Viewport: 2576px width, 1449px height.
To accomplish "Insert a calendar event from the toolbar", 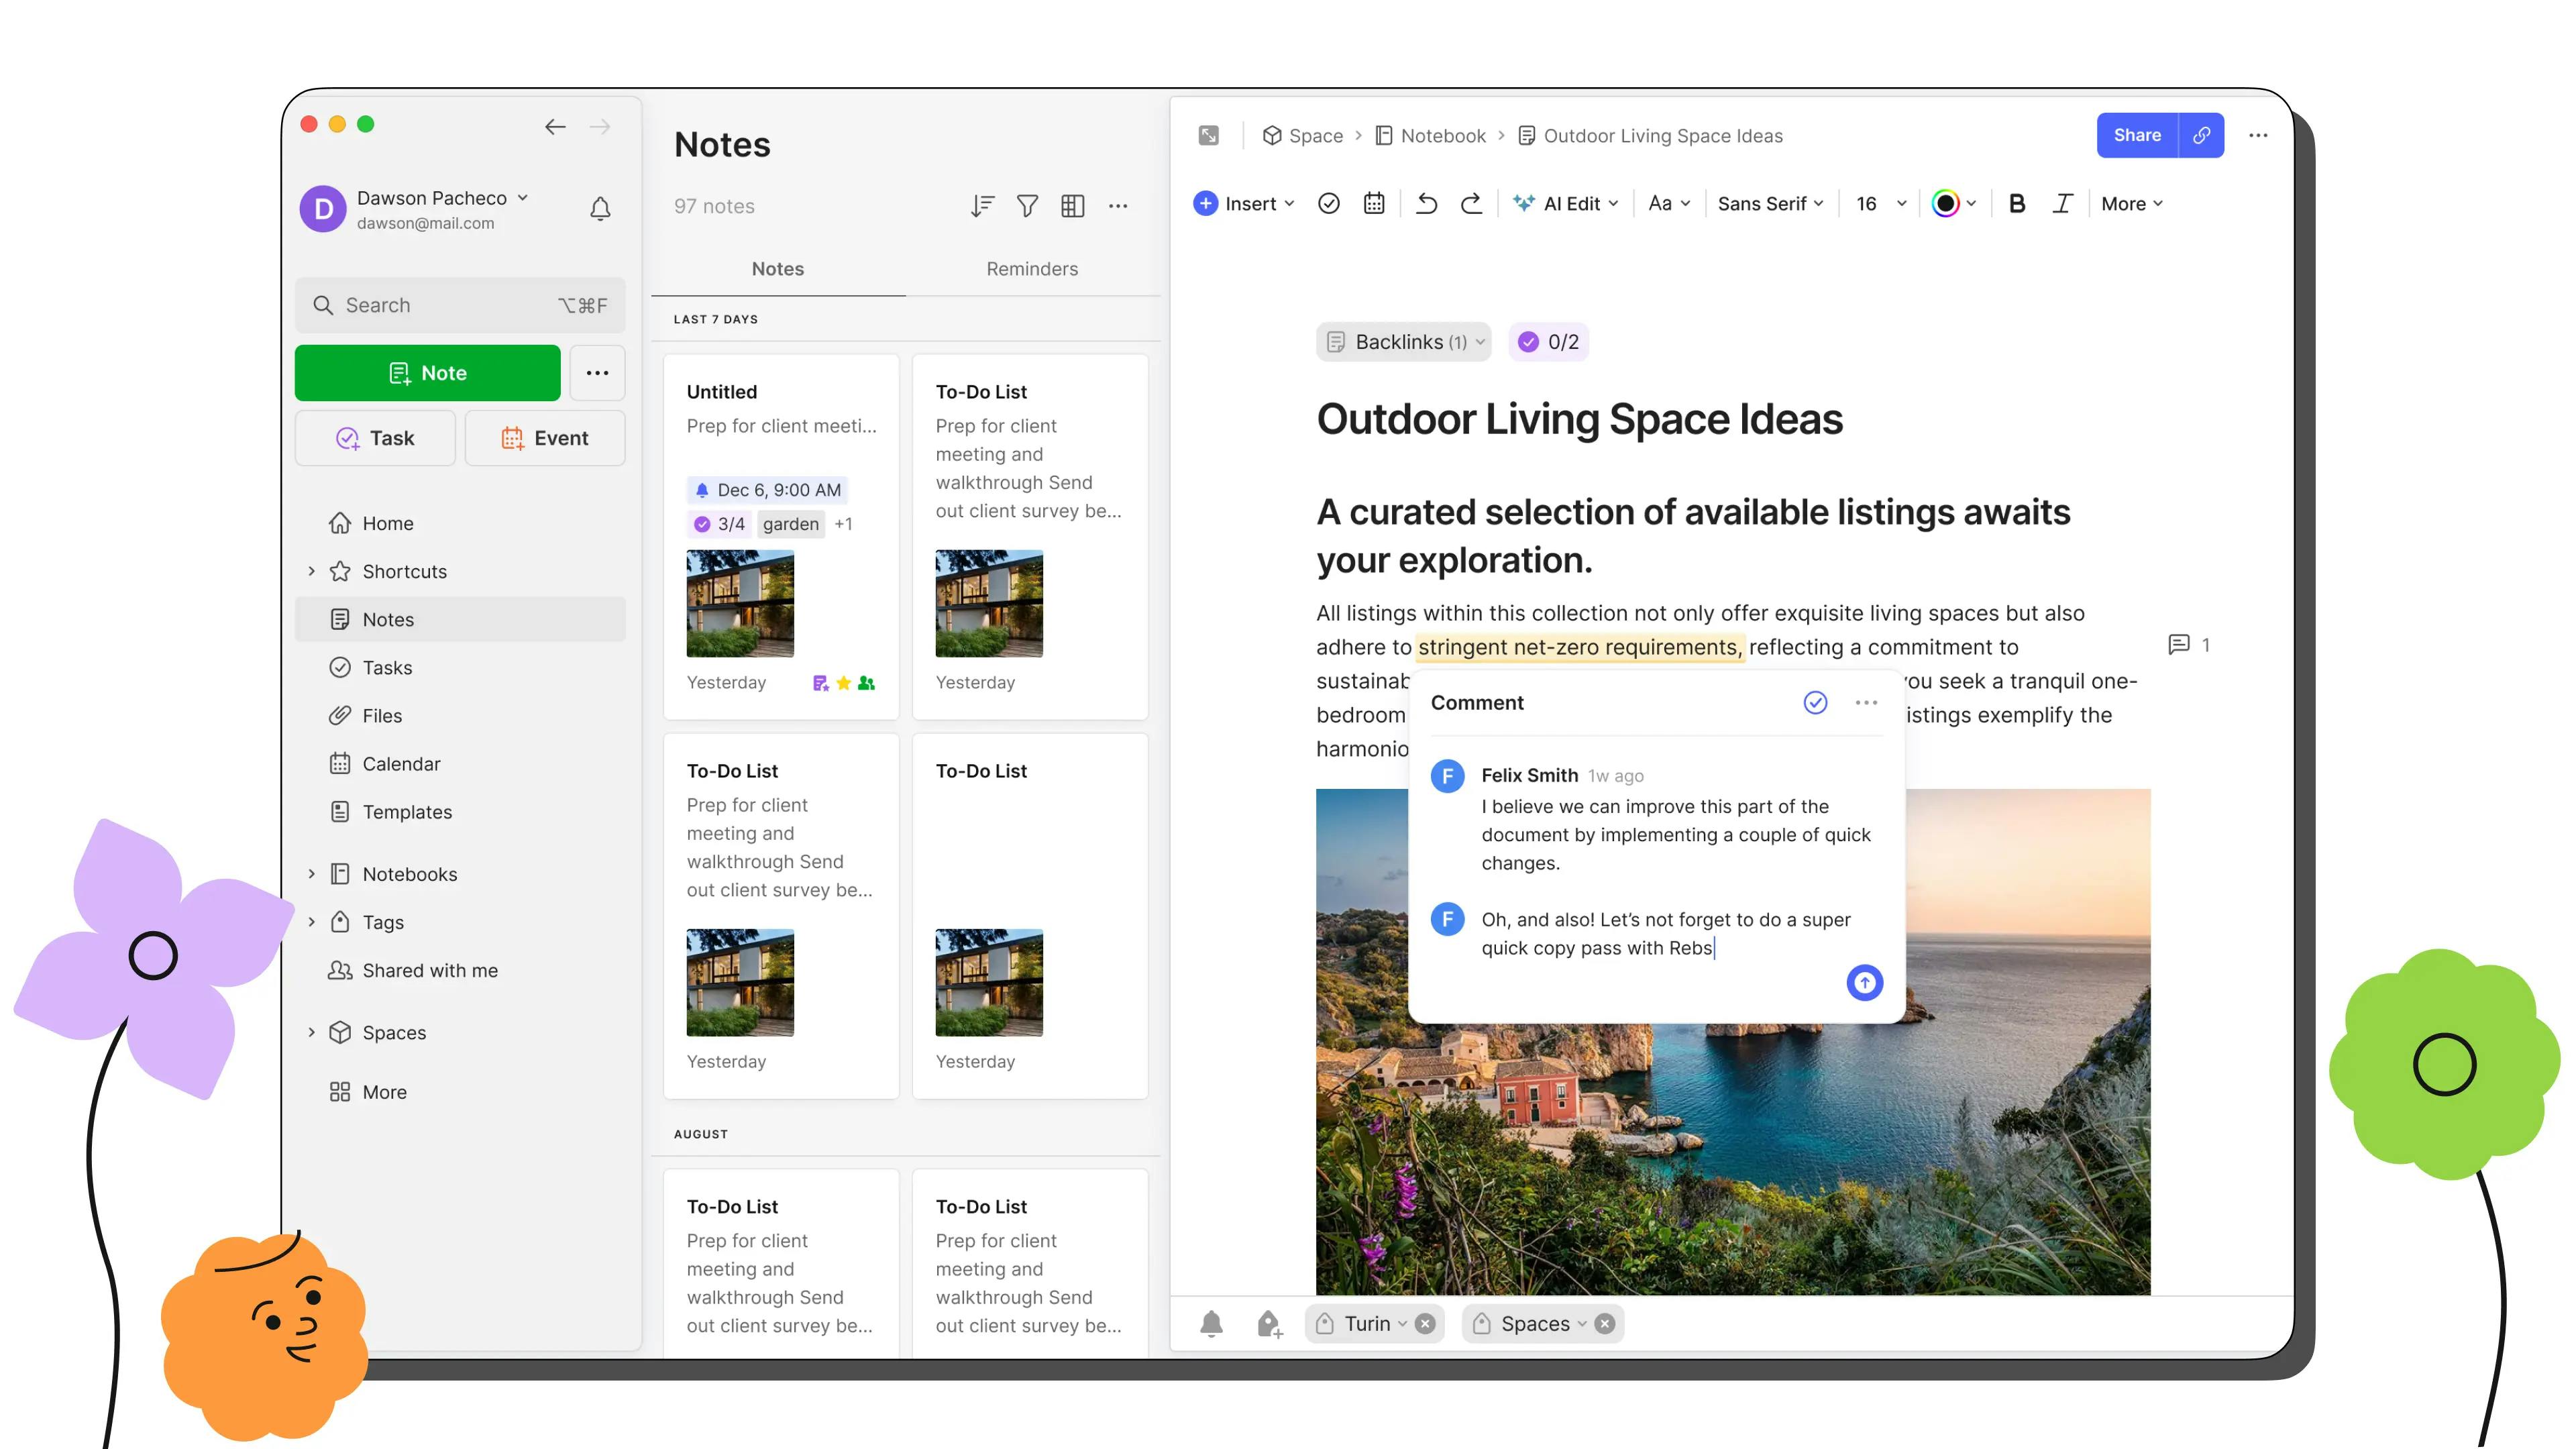I will coord(1374,204).
